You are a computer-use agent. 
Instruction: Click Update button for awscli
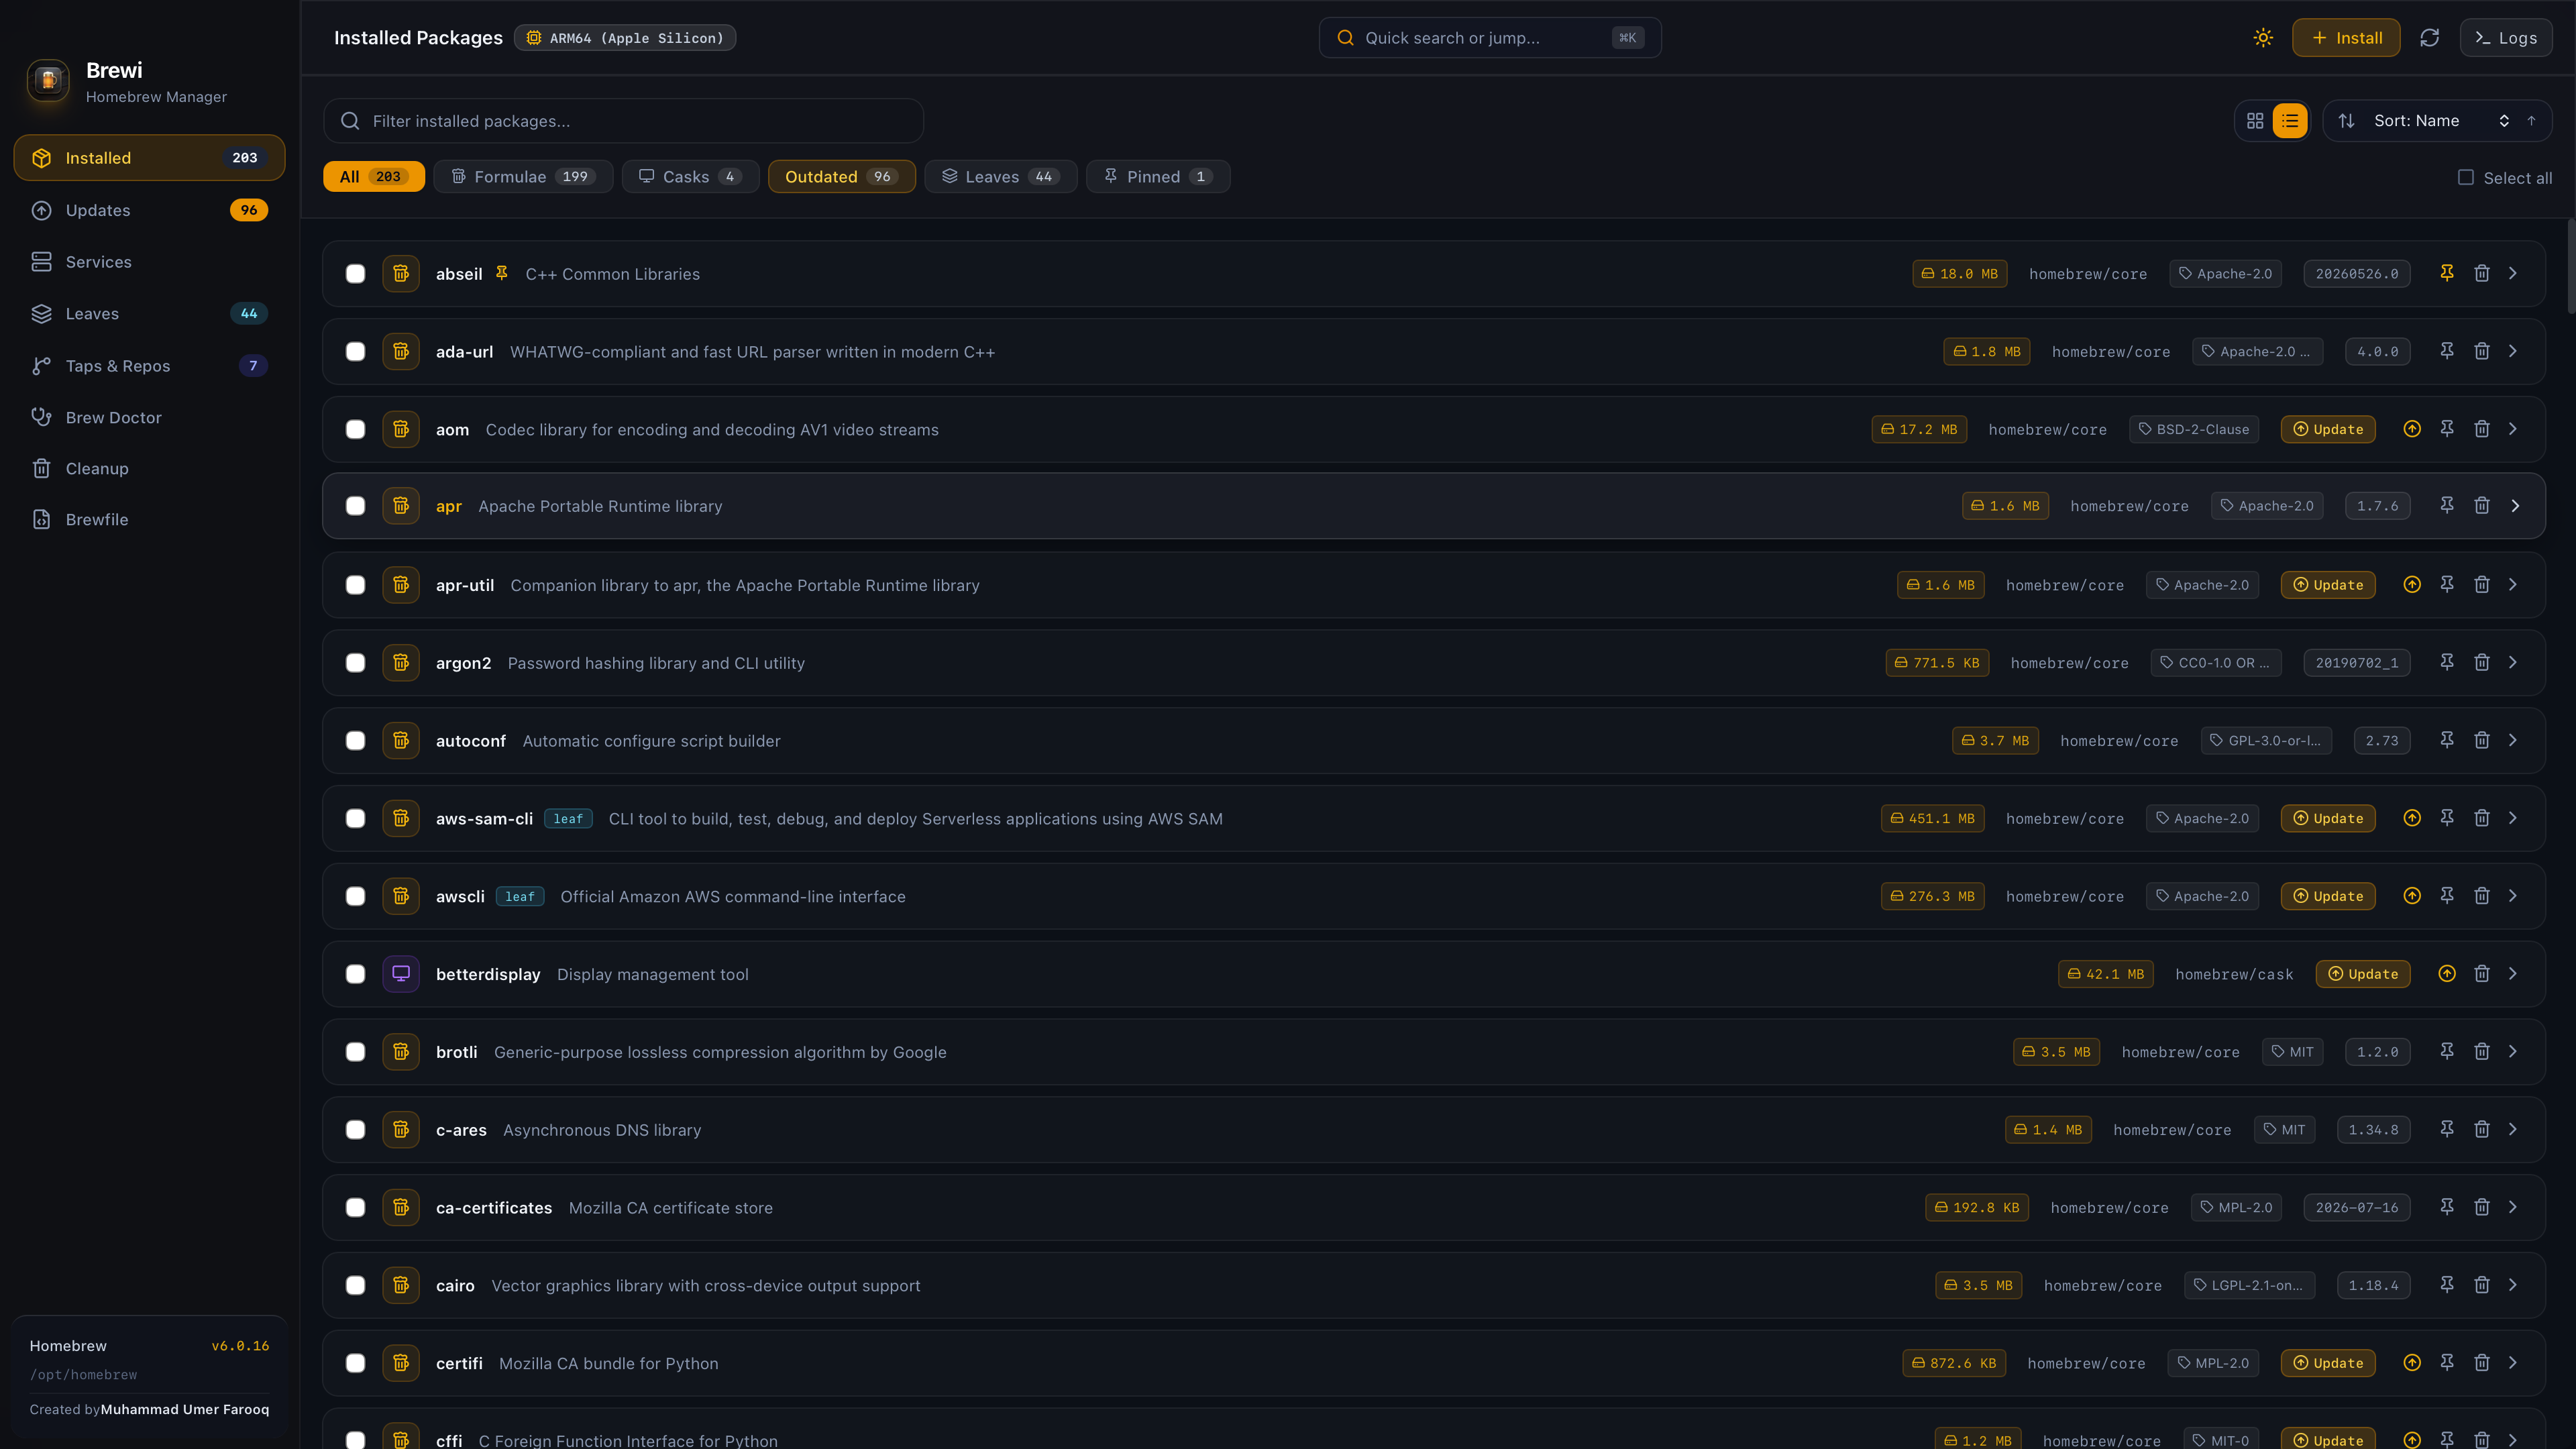(2328, 896)
